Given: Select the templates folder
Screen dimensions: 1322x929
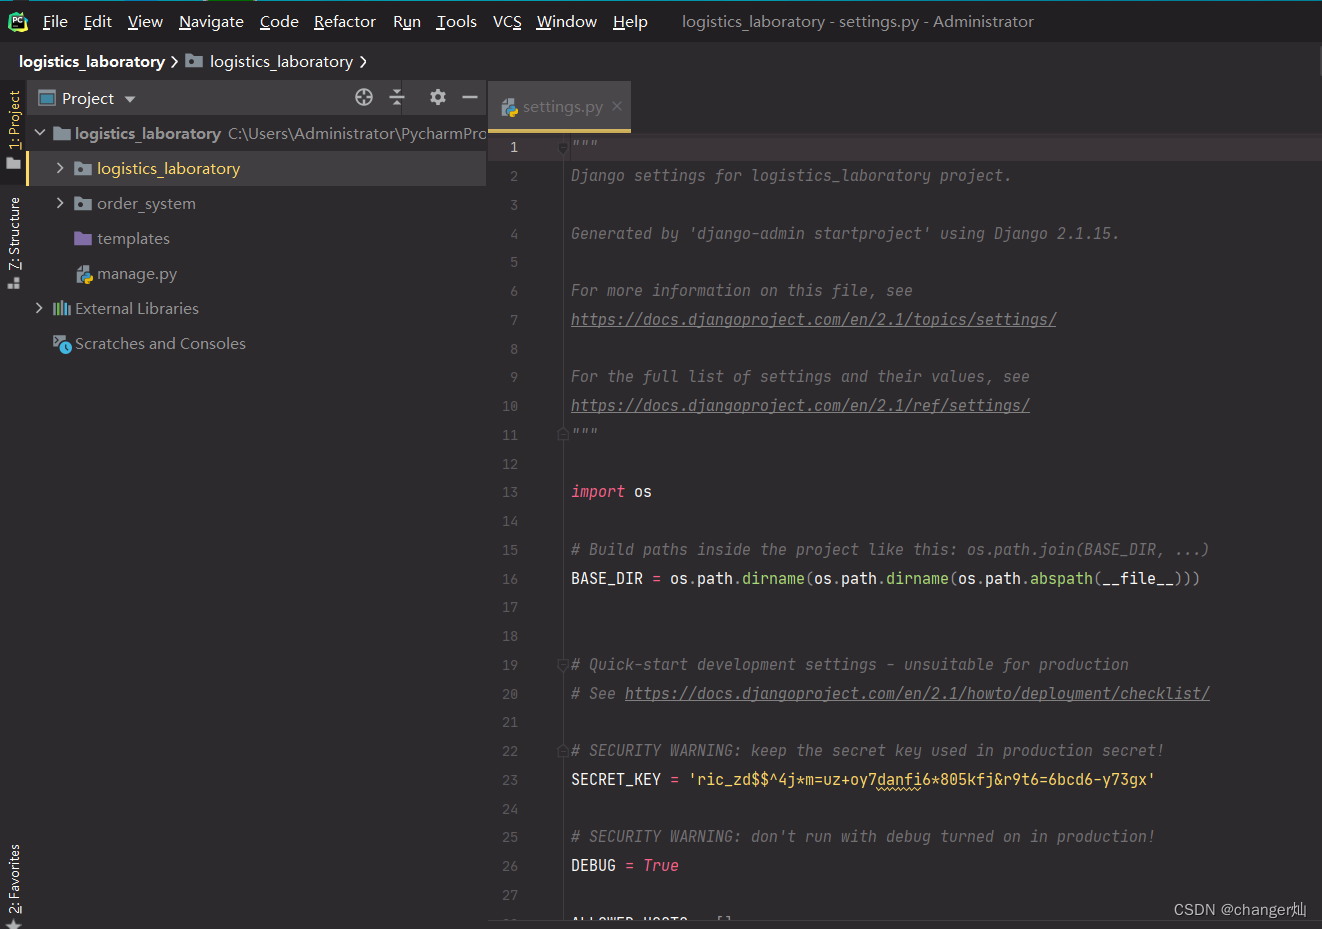Looking at the screenshot, I should 133,239.
